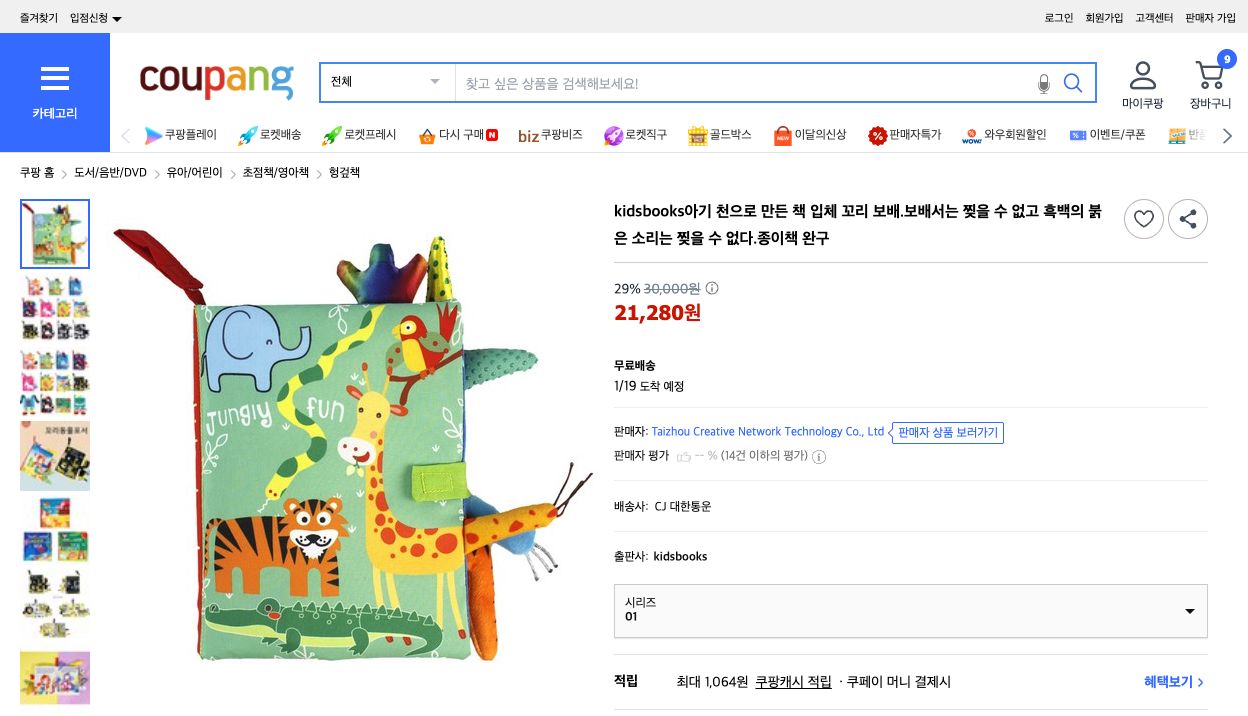Expand the 시리즈 01 series selector
1248x716 pixels.
click(x=910, y=610)
